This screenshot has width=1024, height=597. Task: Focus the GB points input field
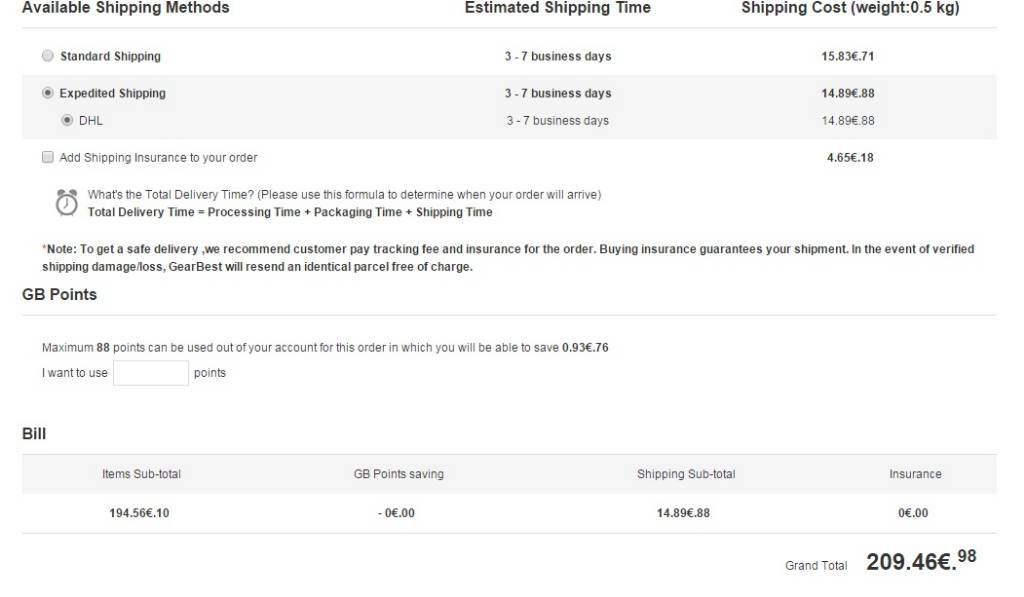[x=150, y=373]
